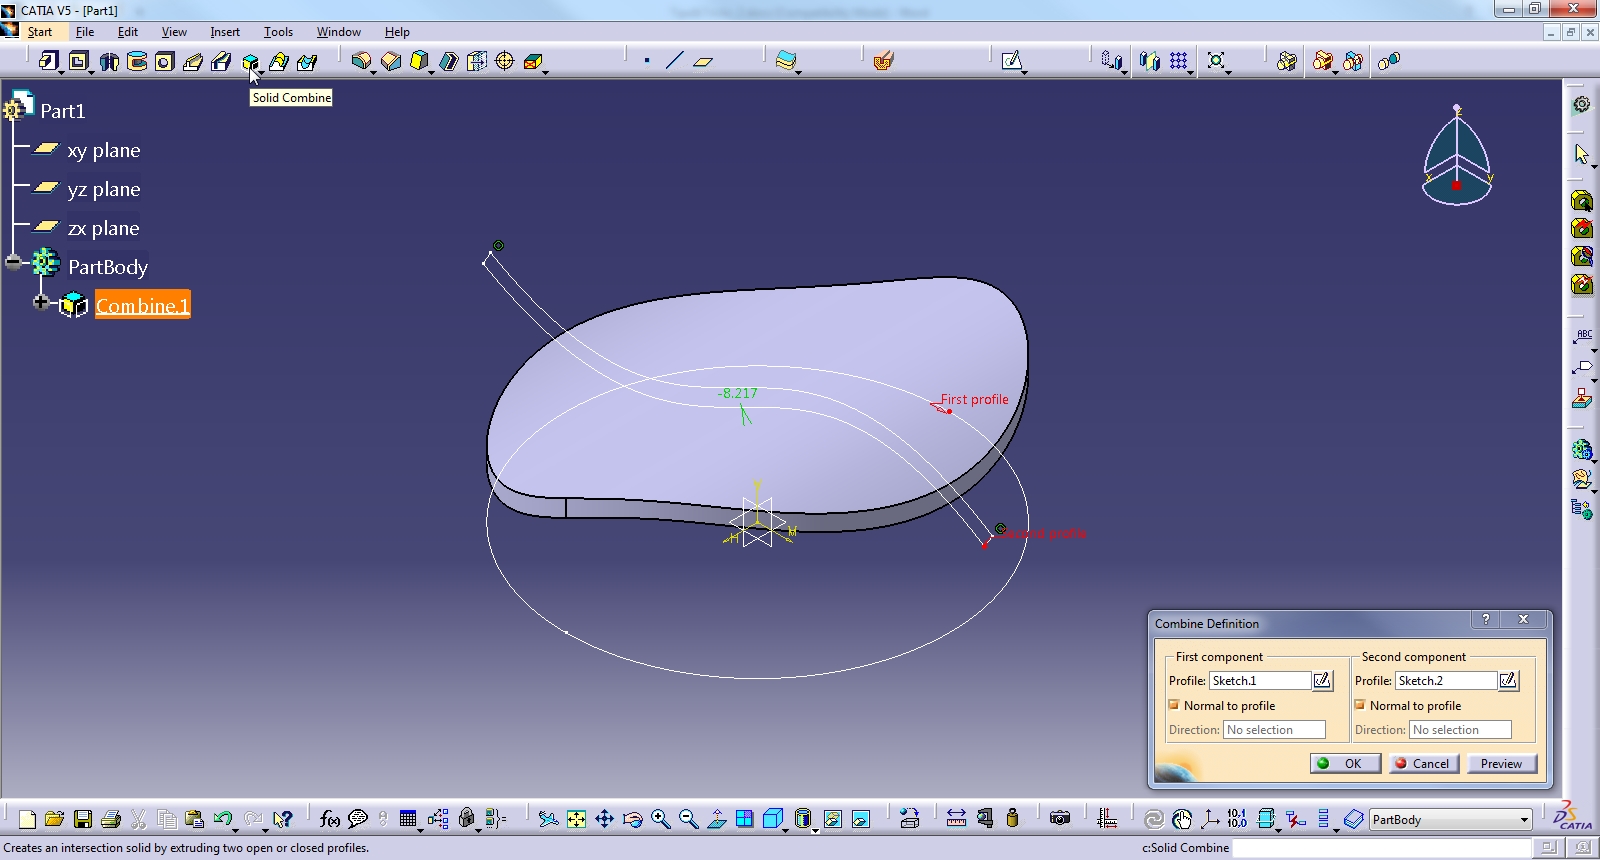1600x860 pixels.
Task: Click the sketch edit button beside Sketch.2
Action: (x=1508, y=680)
